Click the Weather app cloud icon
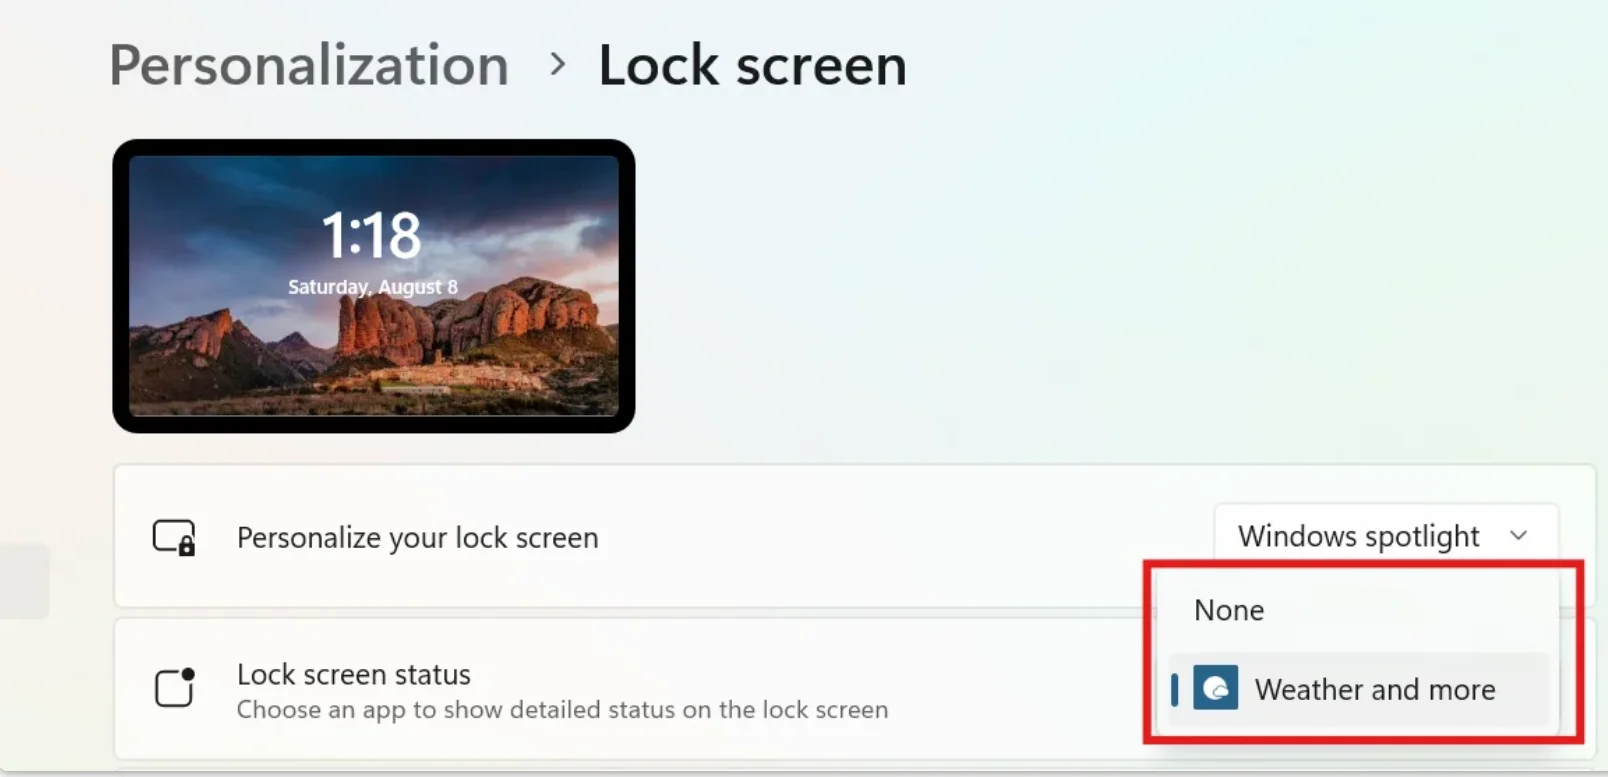1608x777 pixels. point(1216,688)
